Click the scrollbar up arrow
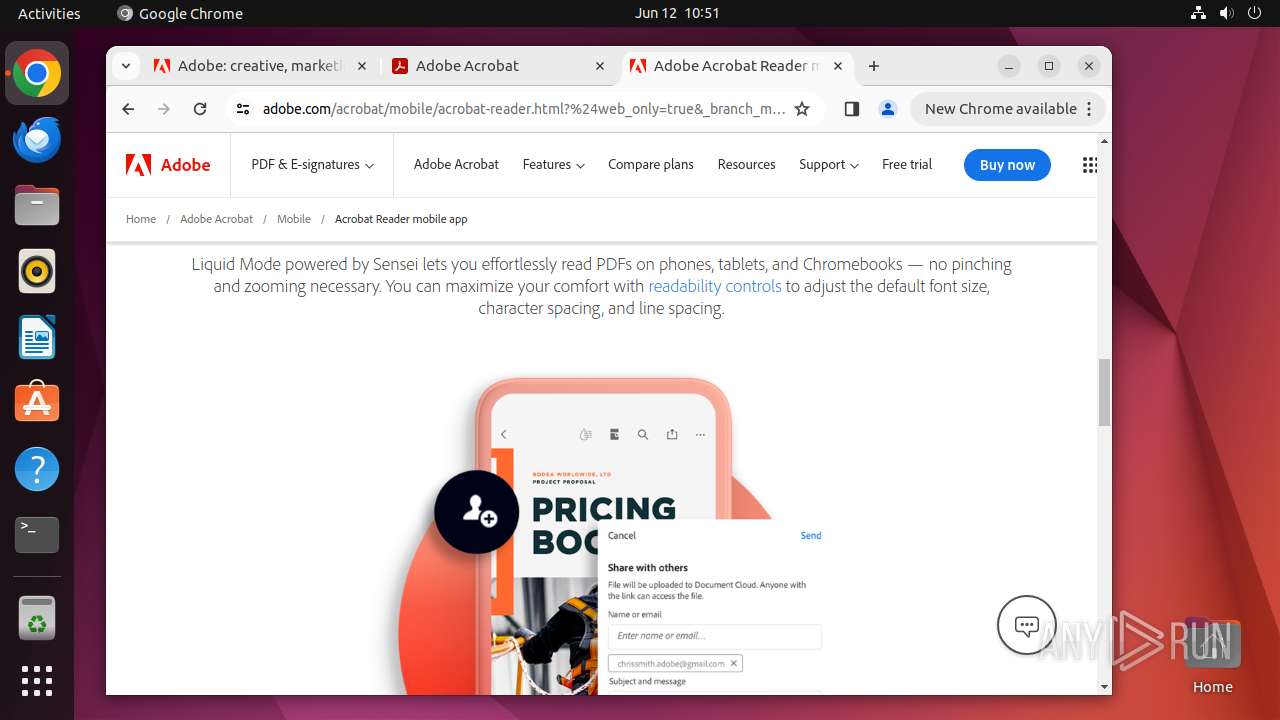Image resolution: width=1280 pixels, height=720 pixels. pyautogui.click(x=1104, y=140)
